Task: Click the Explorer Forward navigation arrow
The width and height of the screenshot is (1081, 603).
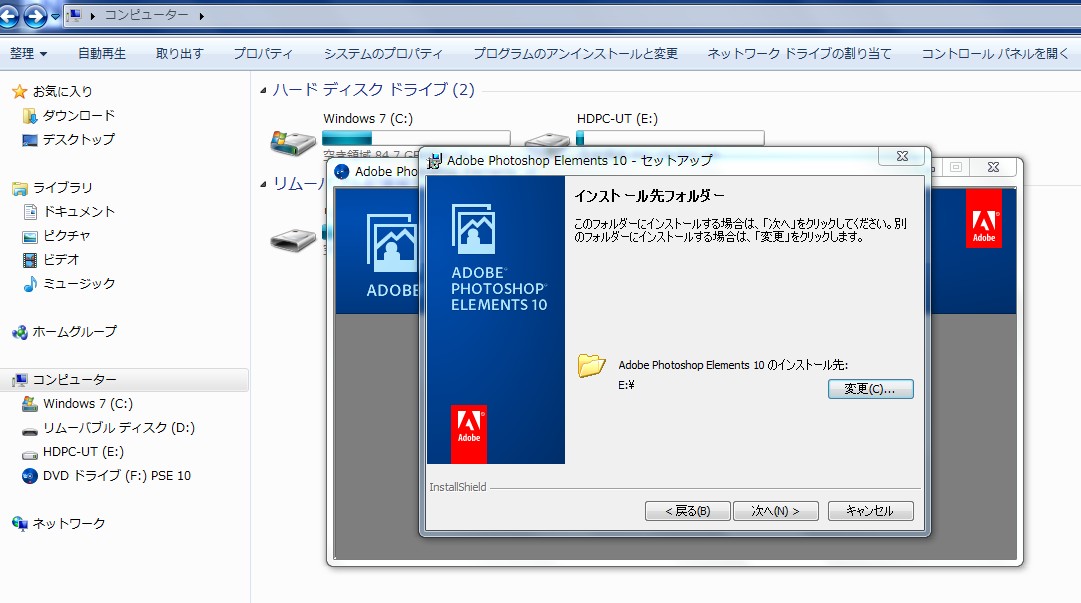Action: pos(34,15)
